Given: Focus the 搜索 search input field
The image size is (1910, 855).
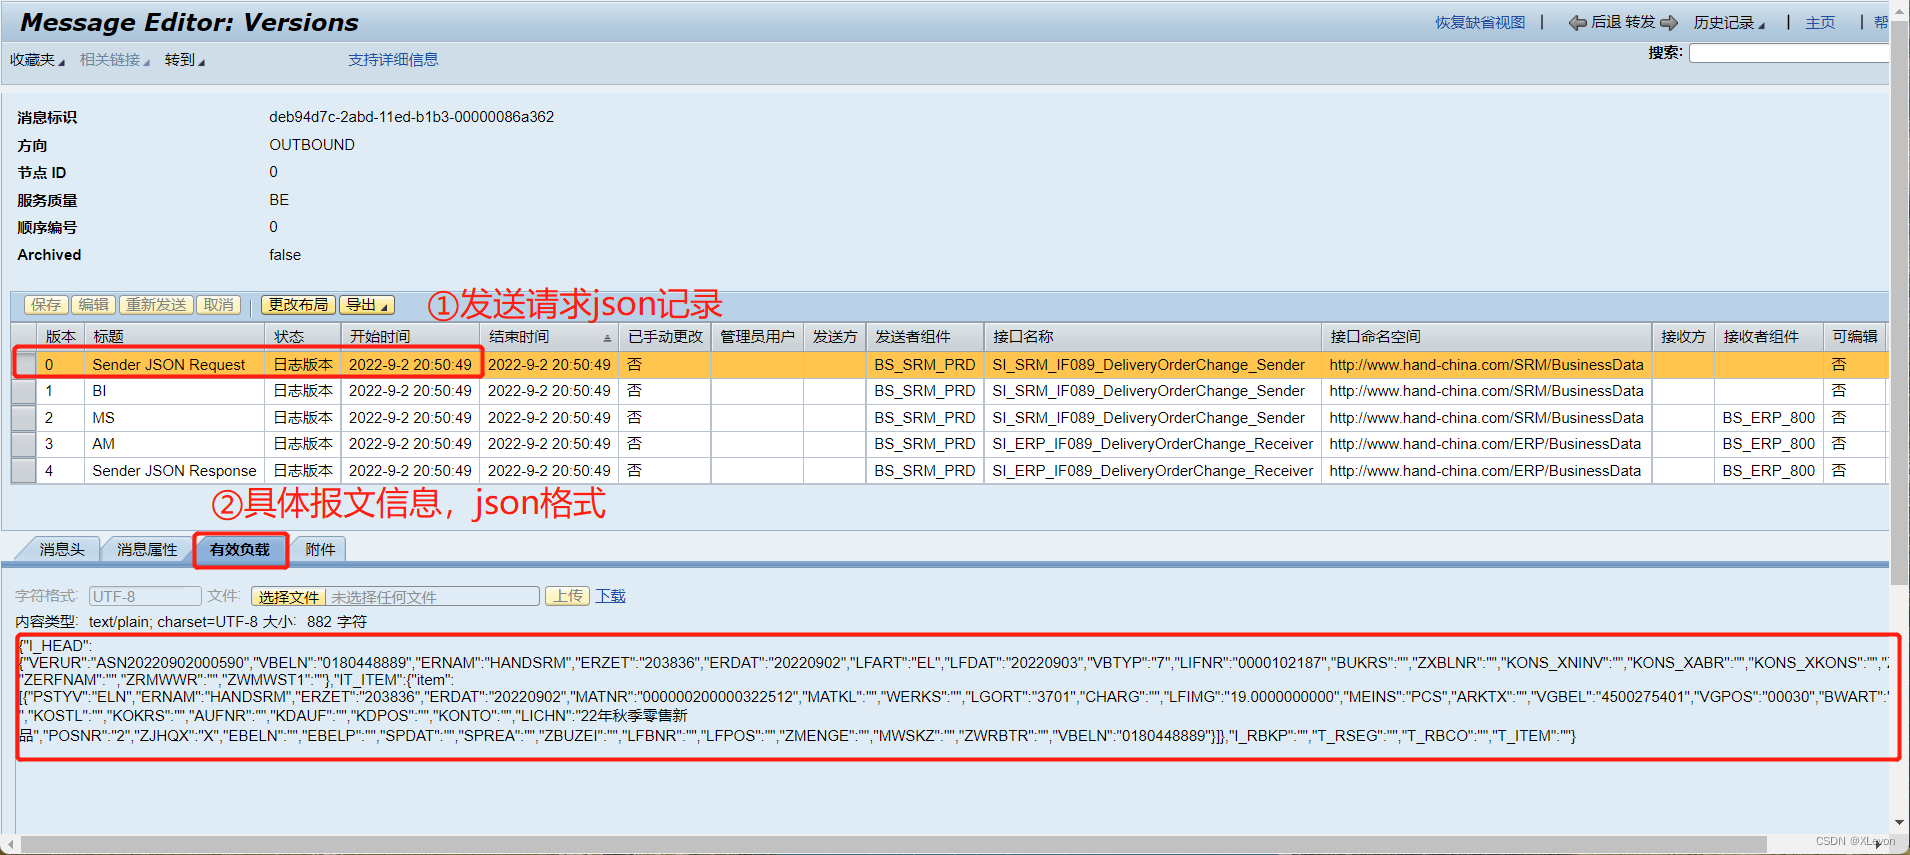Looking at the screenshot, I should point(1789,54).
